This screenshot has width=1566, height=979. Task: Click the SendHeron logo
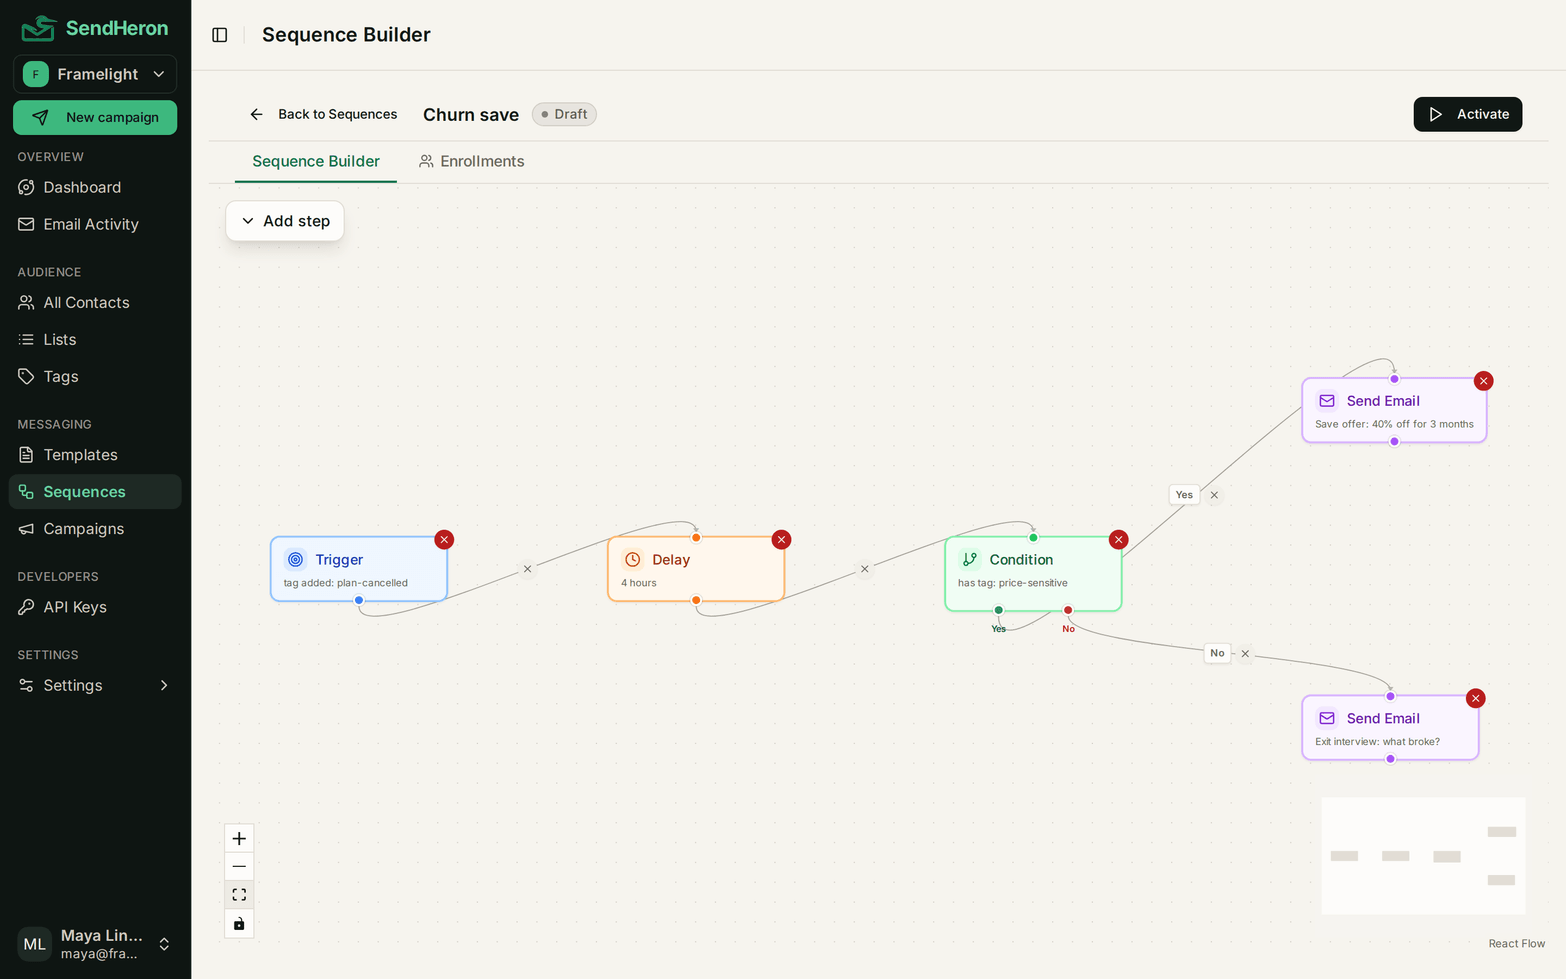tap(95, 28)
